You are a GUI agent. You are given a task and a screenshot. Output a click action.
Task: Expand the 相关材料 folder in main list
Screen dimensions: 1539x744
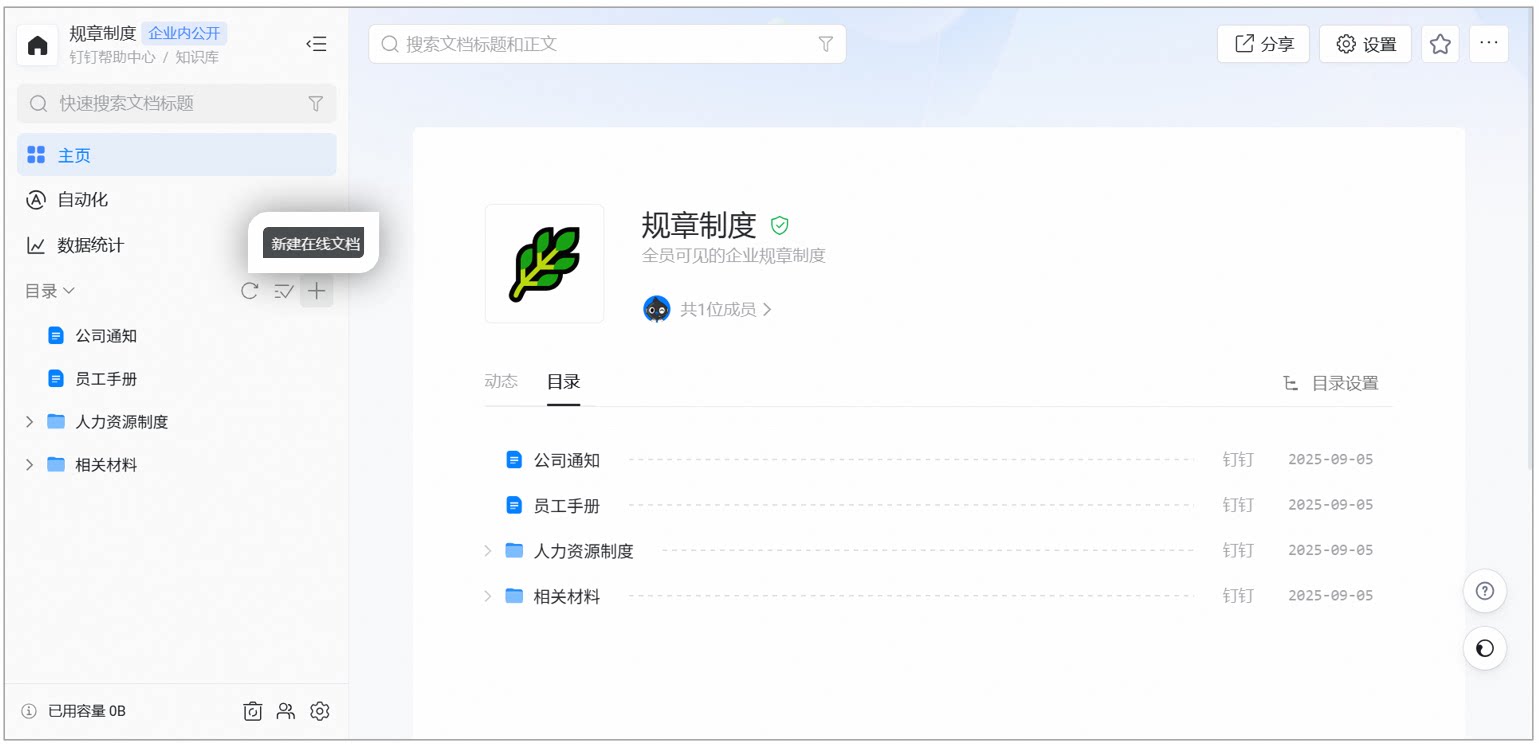[488, 596]
